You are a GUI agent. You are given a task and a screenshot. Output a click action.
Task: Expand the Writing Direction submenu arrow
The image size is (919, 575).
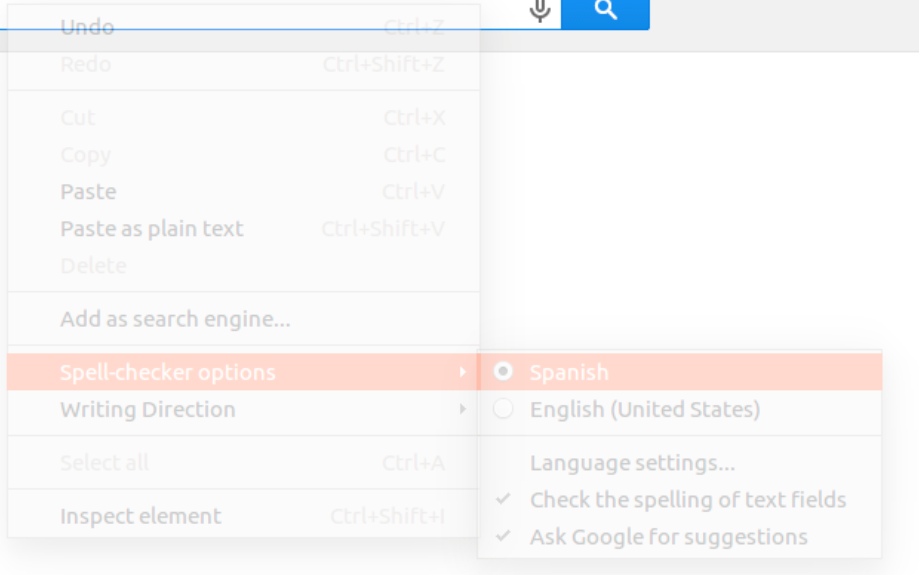(x=462, y=409)
